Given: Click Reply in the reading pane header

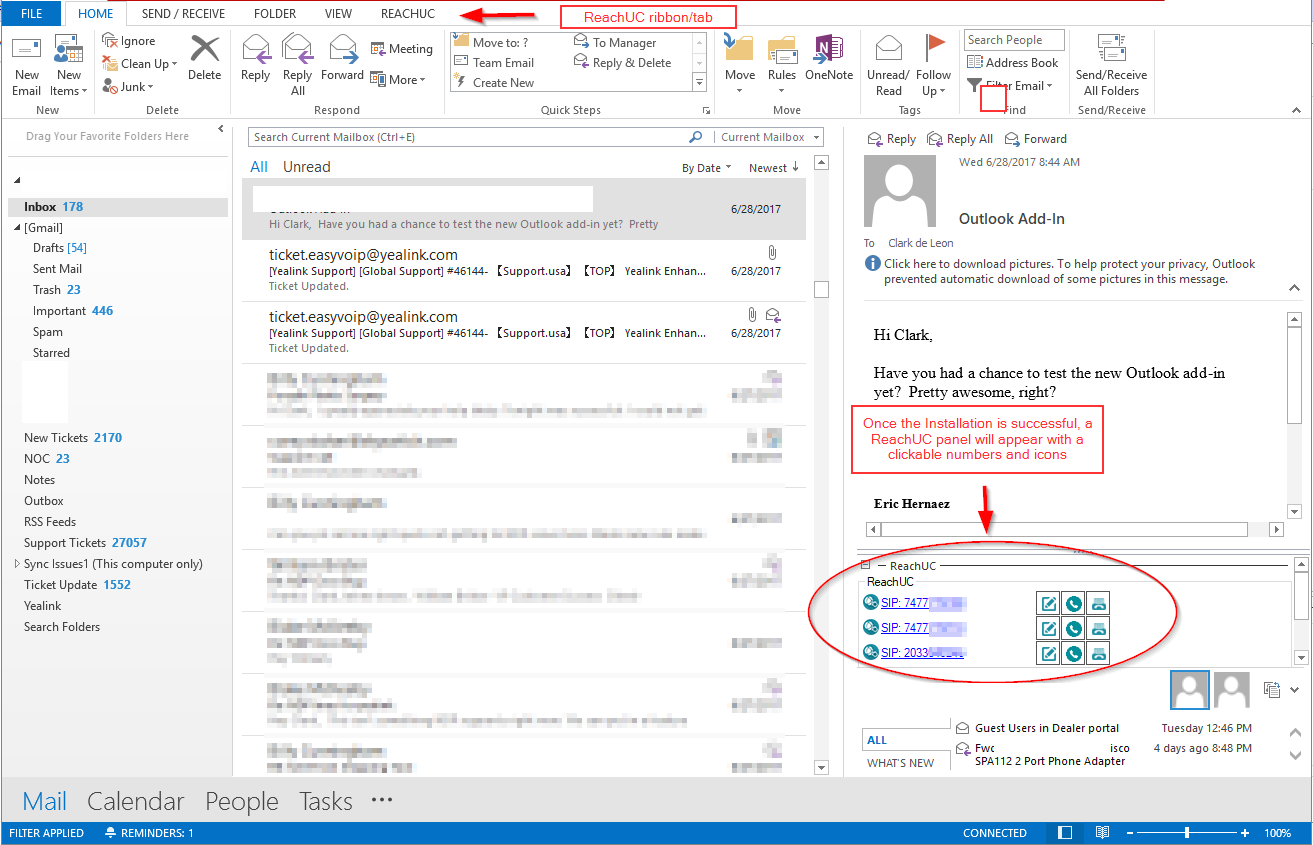Looking at the screenshot, I should [891, 139].
